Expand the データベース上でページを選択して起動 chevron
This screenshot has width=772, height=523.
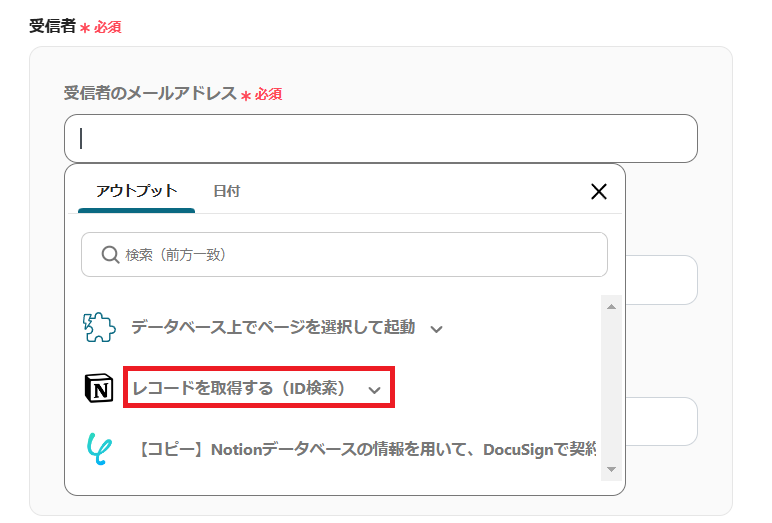click(436, 329)
